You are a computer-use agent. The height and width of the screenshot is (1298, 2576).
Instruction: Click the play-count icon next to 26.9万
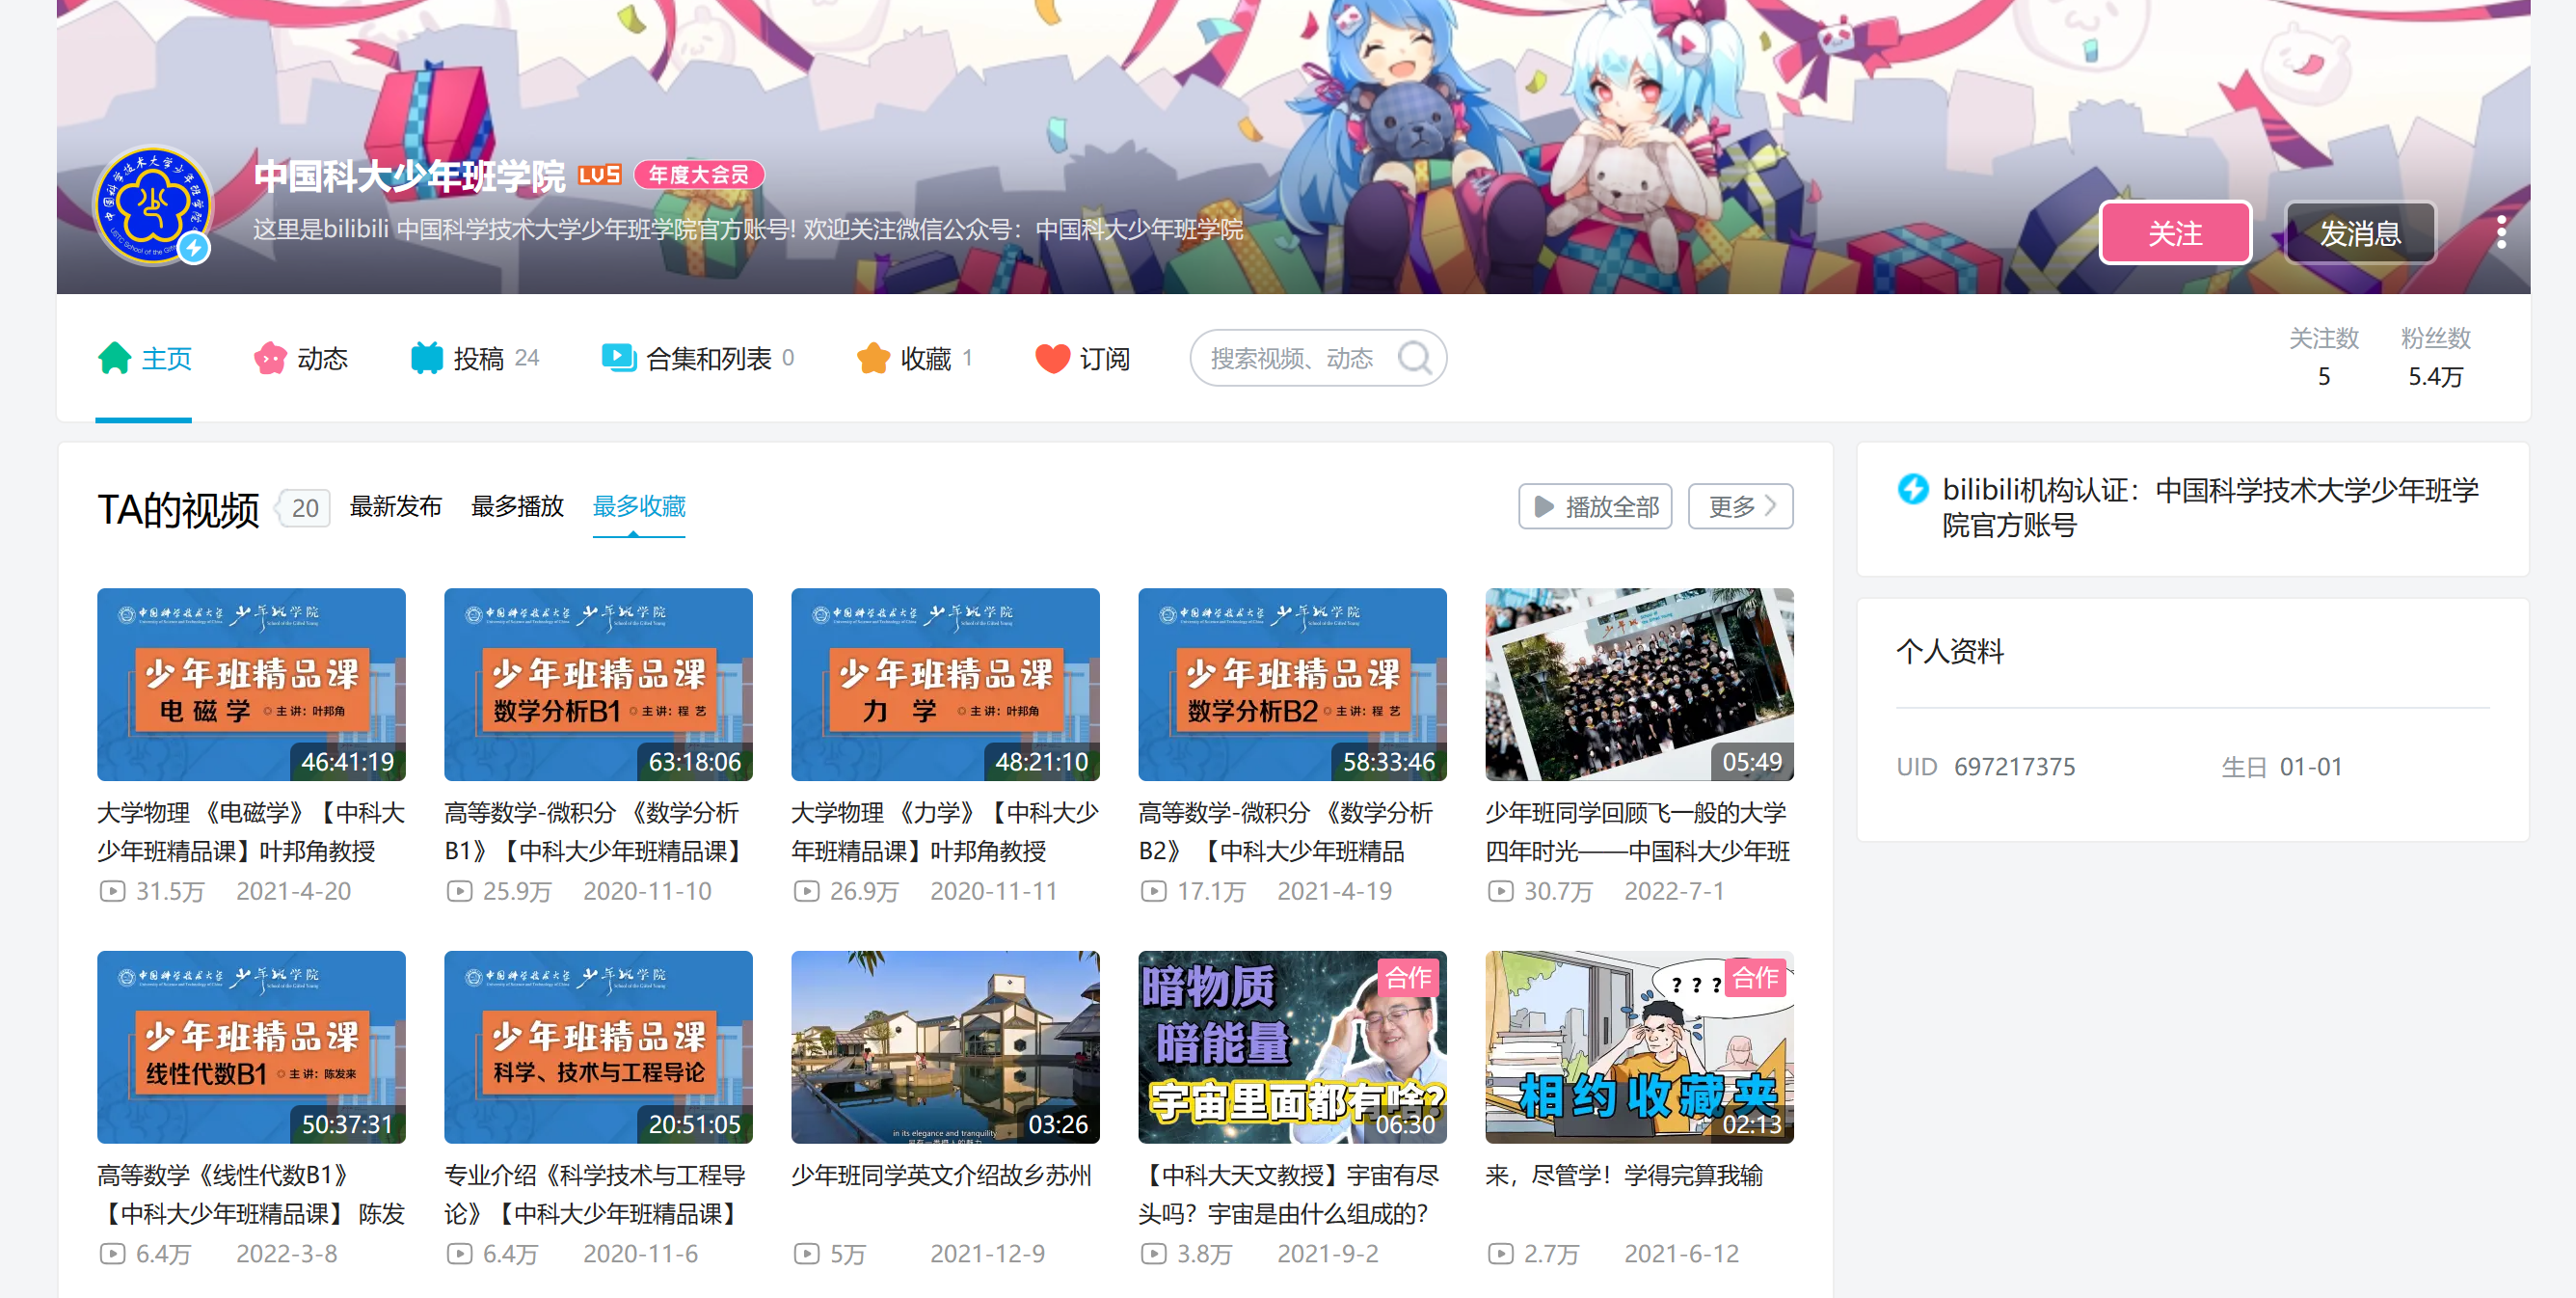pos(806,890)
